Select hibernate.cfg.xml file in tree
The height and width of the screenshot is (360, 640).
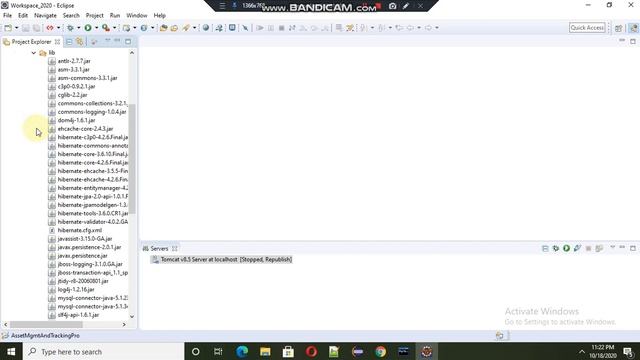(x=80, y=230)
